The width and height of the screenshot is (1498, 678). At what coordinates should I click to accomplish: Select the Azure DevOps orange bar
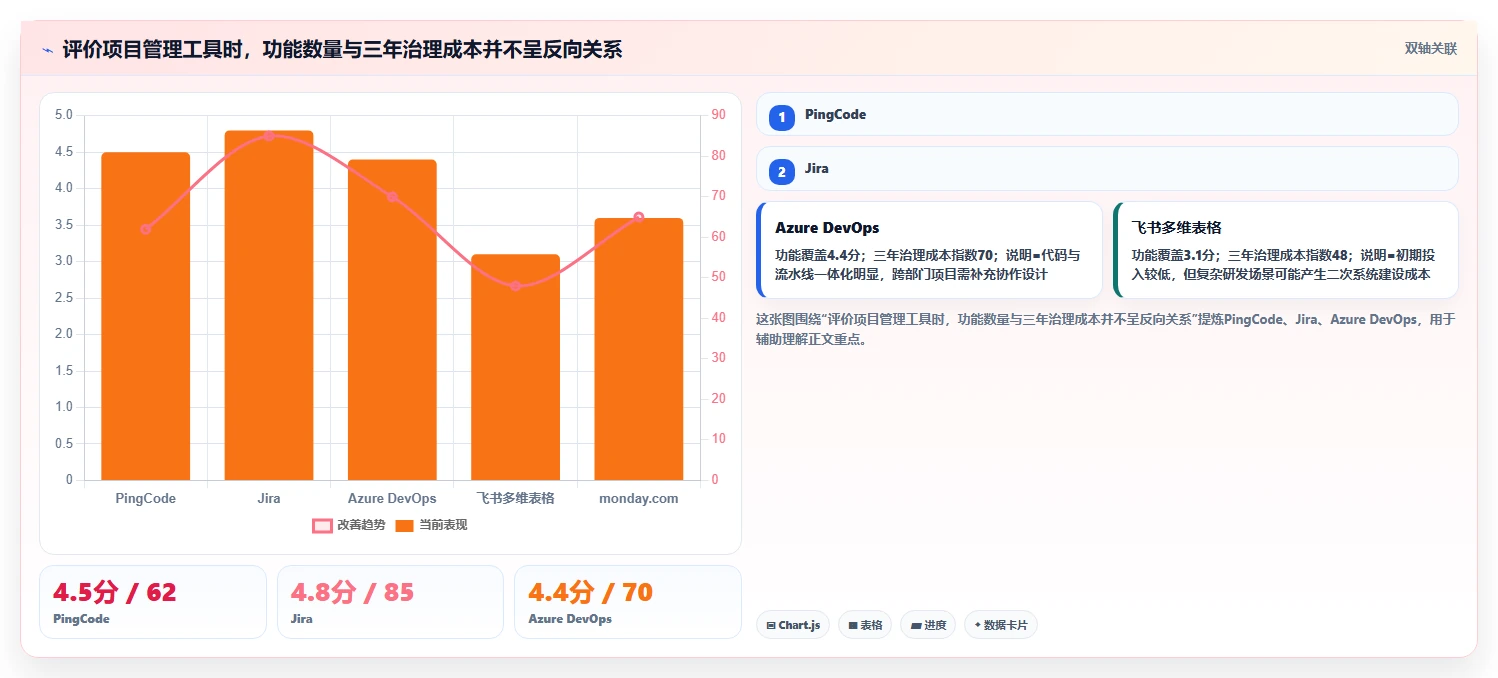(392, 320)
